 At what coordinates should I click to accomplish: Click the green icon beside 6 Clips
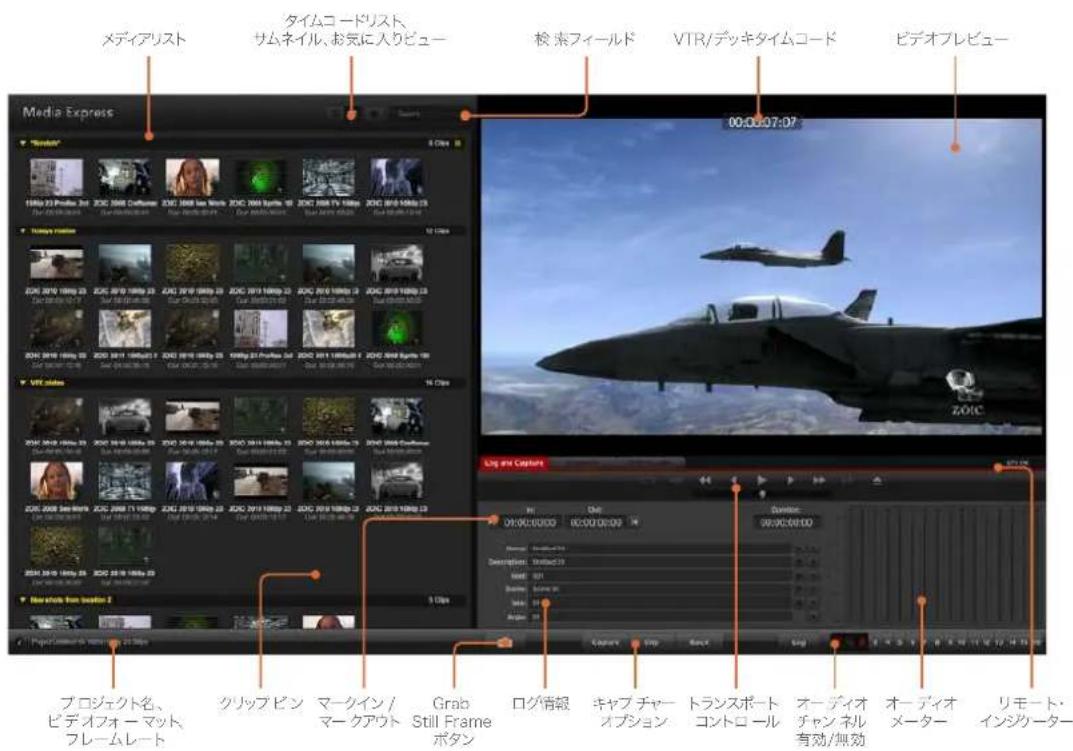(x=458, y=143)
